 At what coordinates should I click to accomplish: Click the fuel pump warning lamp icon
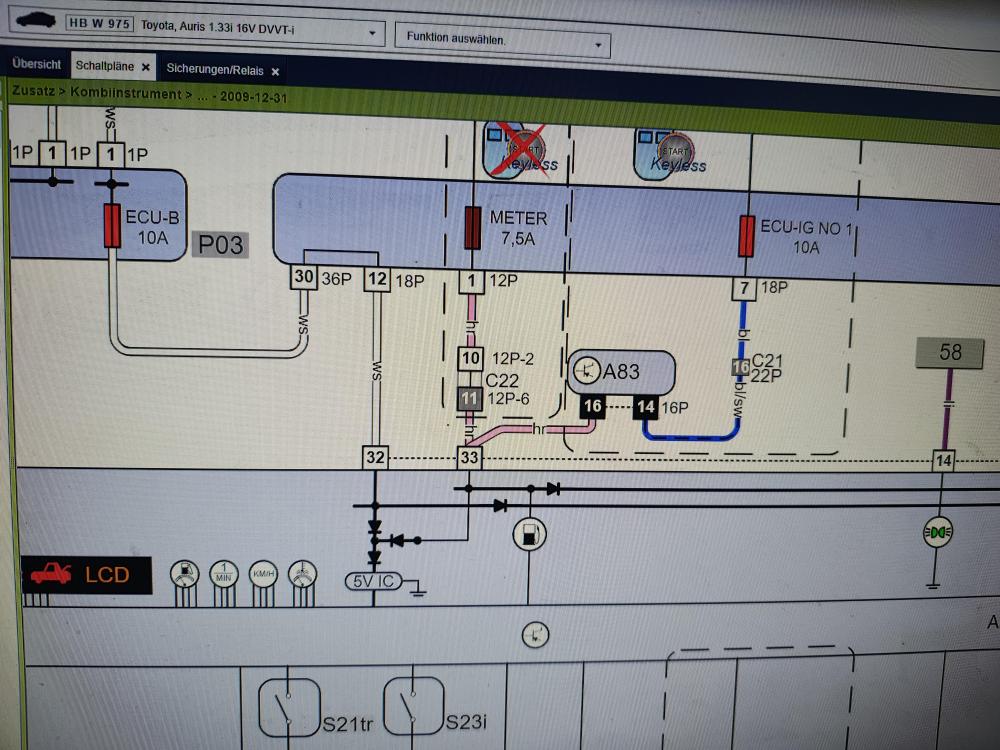[529, 534]
